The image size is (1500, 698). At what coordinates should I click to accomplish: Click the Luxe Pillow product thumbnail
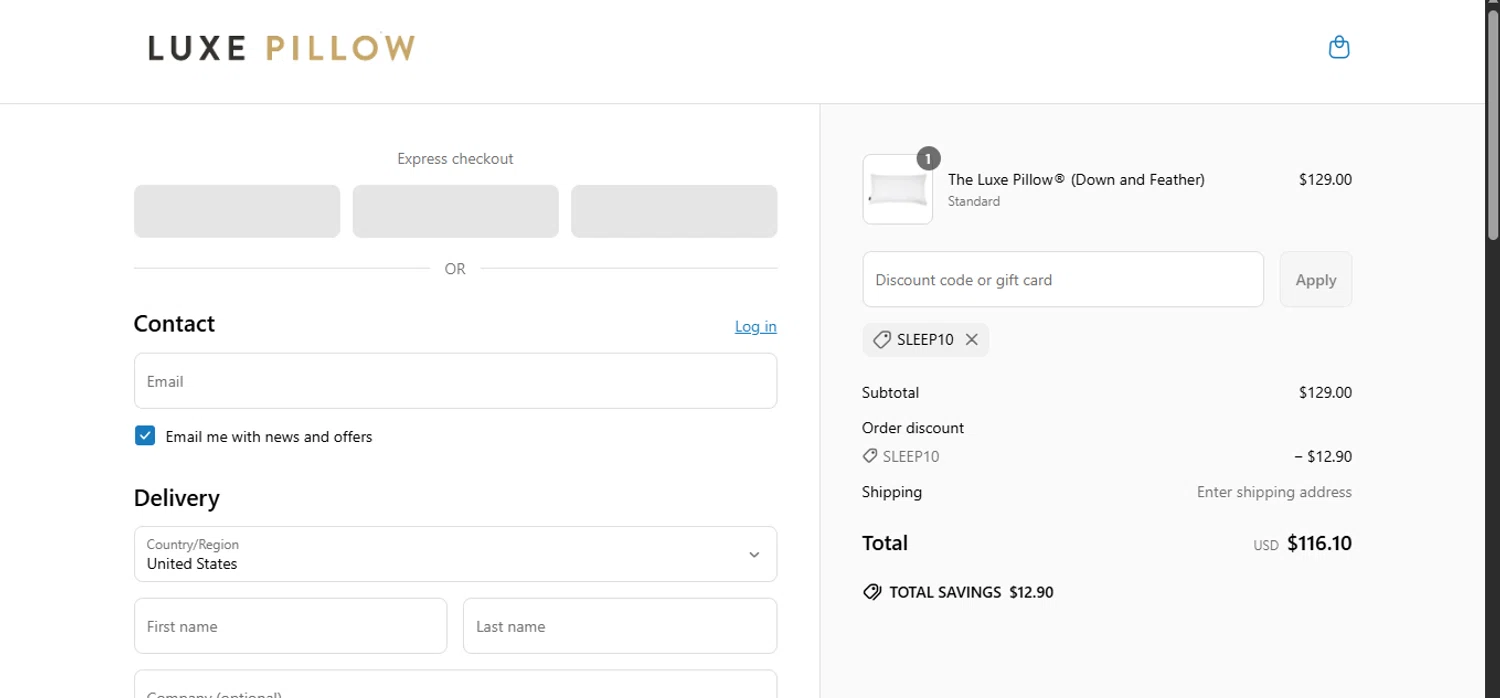click(897, 189)
